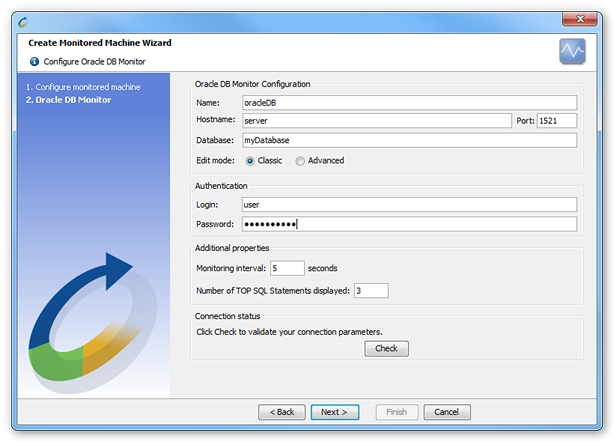
Task: Select step 2 Oracle DB Monitor
Action: 69,100
